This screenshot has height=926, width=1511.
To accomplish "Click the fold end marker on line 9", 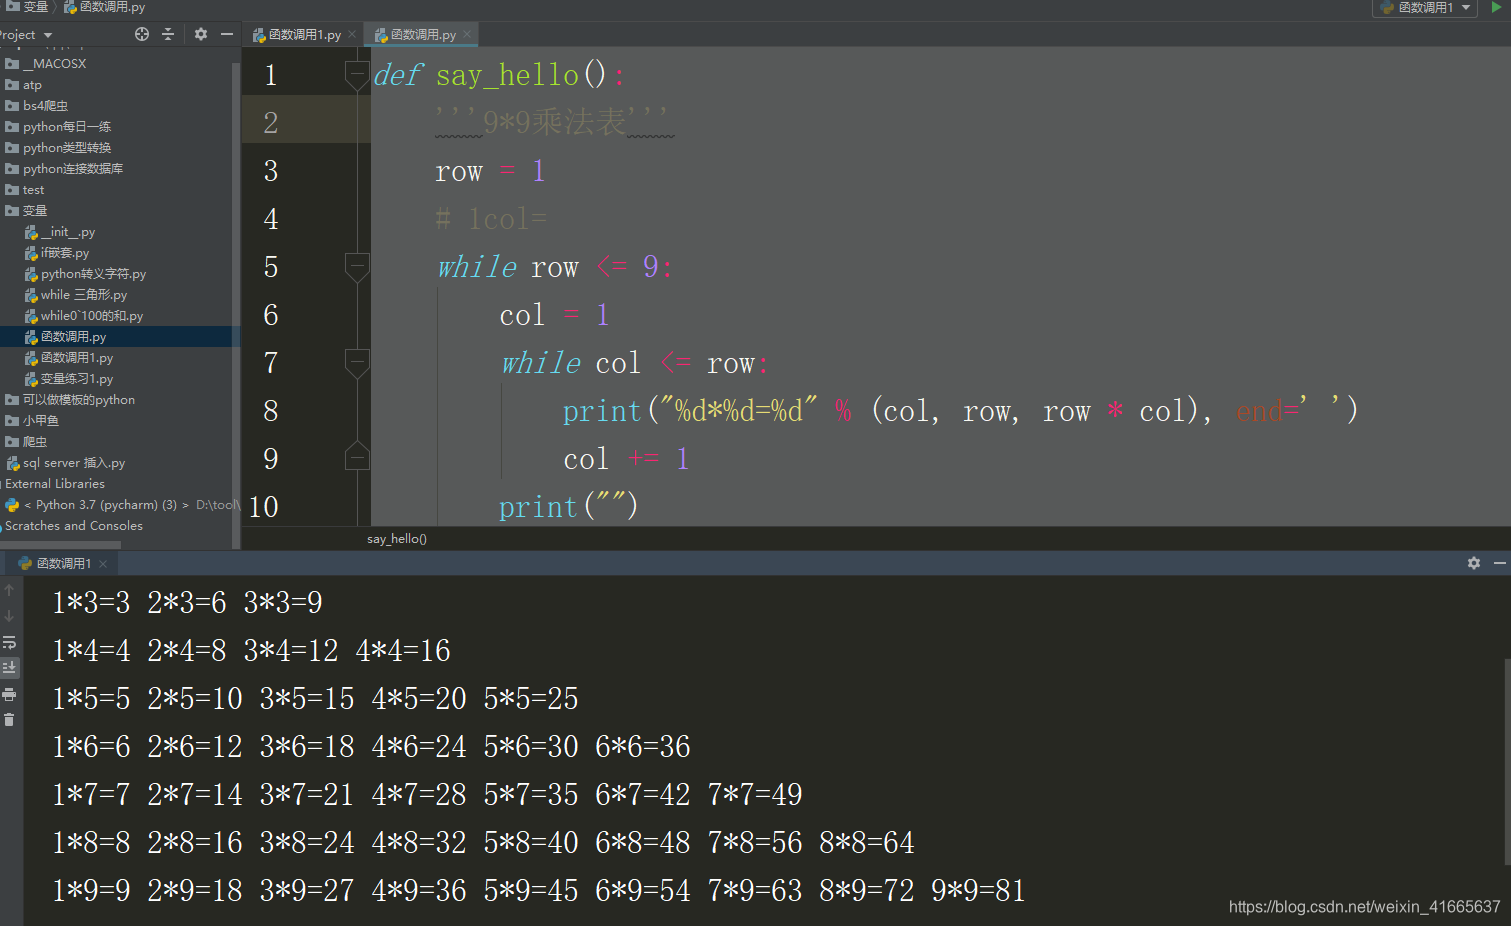I will (x=357, y=458).
